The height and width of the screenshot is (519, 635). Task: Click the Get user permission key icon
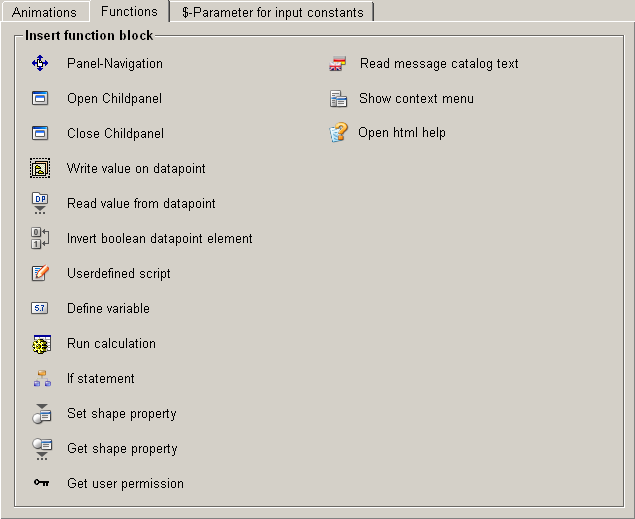(41, 483)
